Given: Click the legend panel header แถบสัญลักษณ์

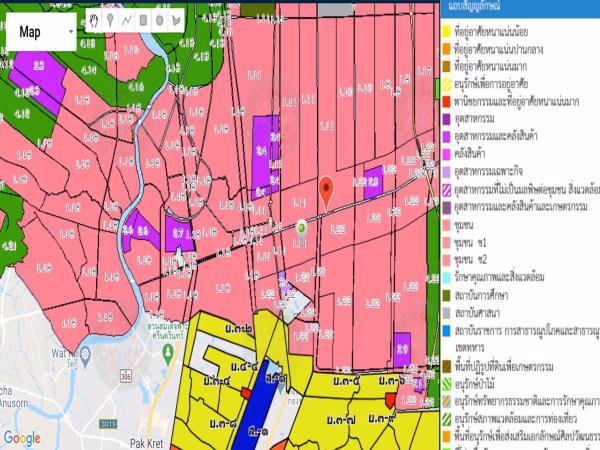Looking at the screenshot, I should 474,6.
